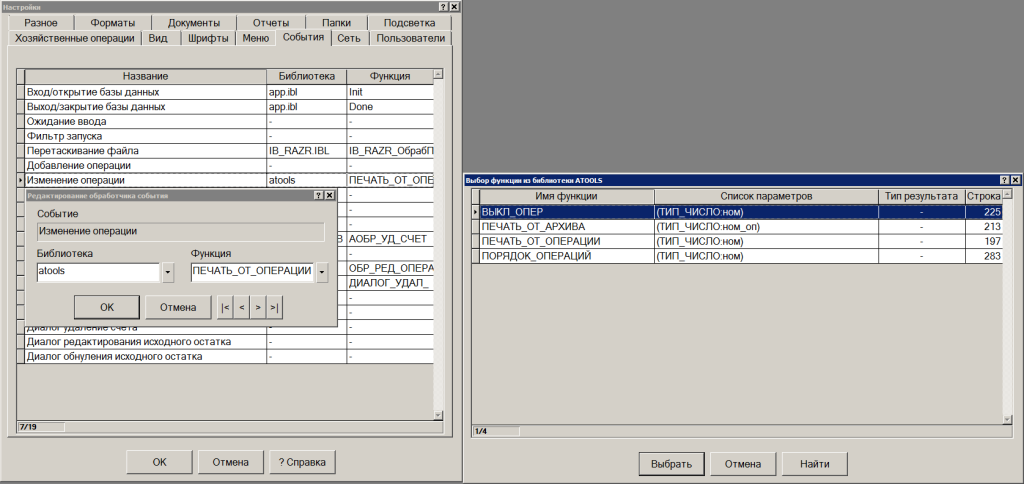Viewport: 1024px width, 484px height.
Task: Click the Библиотека text field with atools
Action: click(97, 272)
